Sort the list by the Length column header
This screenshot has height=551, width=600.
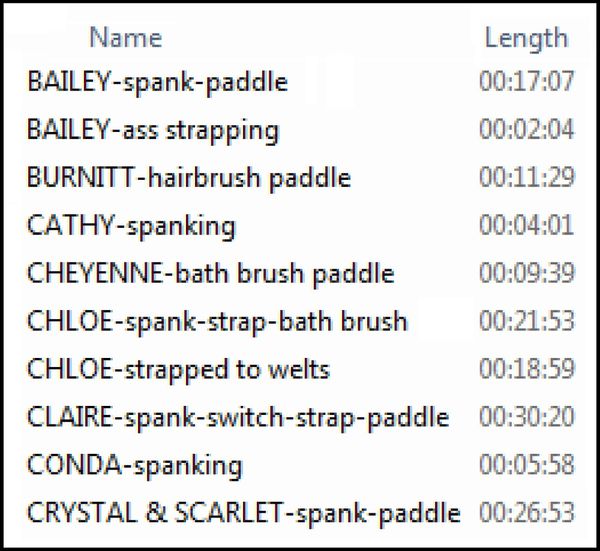point(526,39)
